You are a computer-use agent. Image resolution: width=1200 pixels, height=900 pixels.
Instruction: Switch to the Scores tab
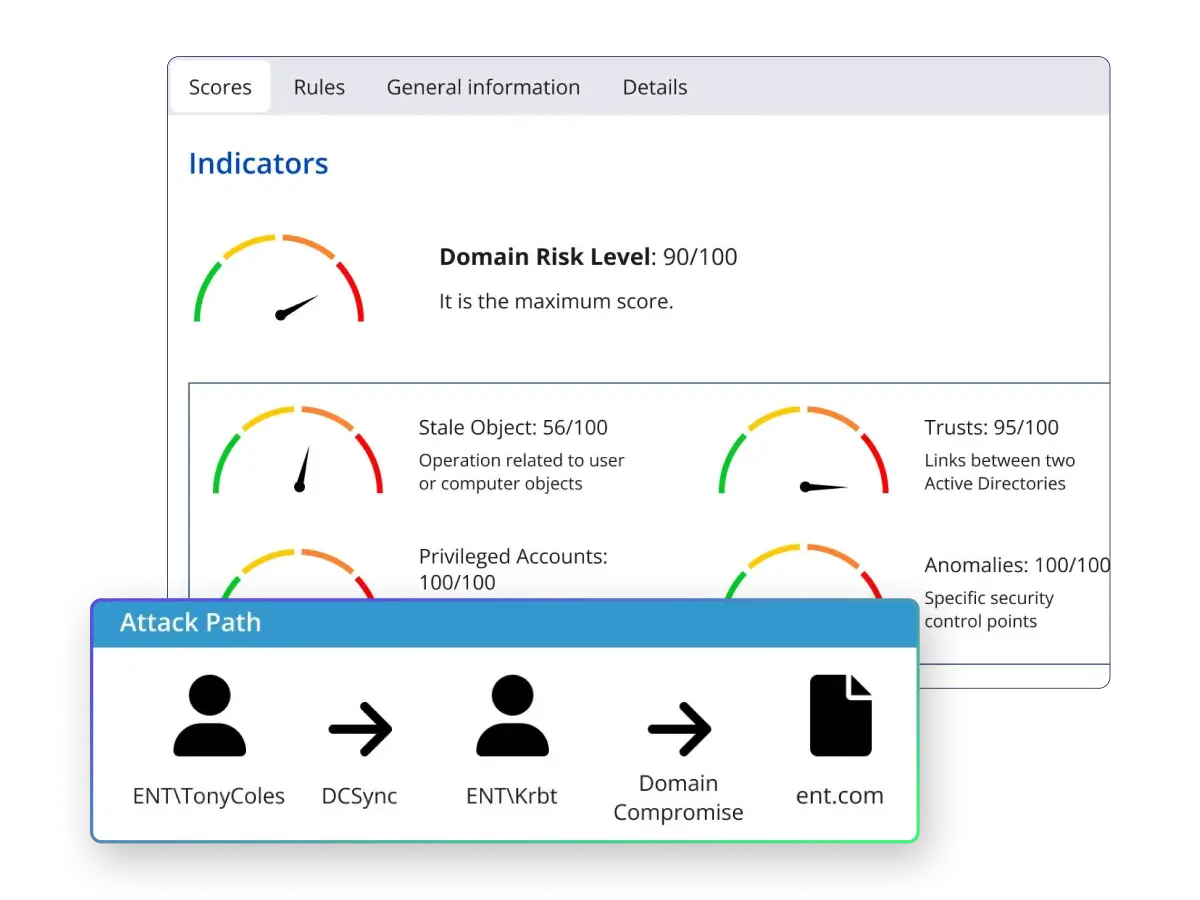220,87
